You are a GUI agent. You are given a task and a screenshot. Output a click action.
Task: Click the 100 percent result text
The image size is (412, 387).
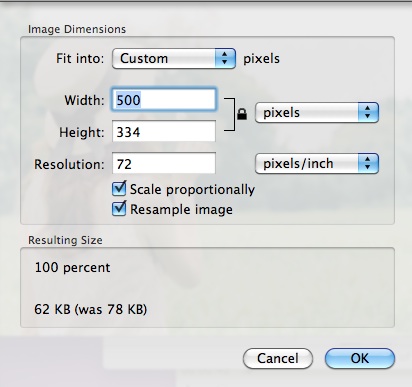[x=72, y=268]
